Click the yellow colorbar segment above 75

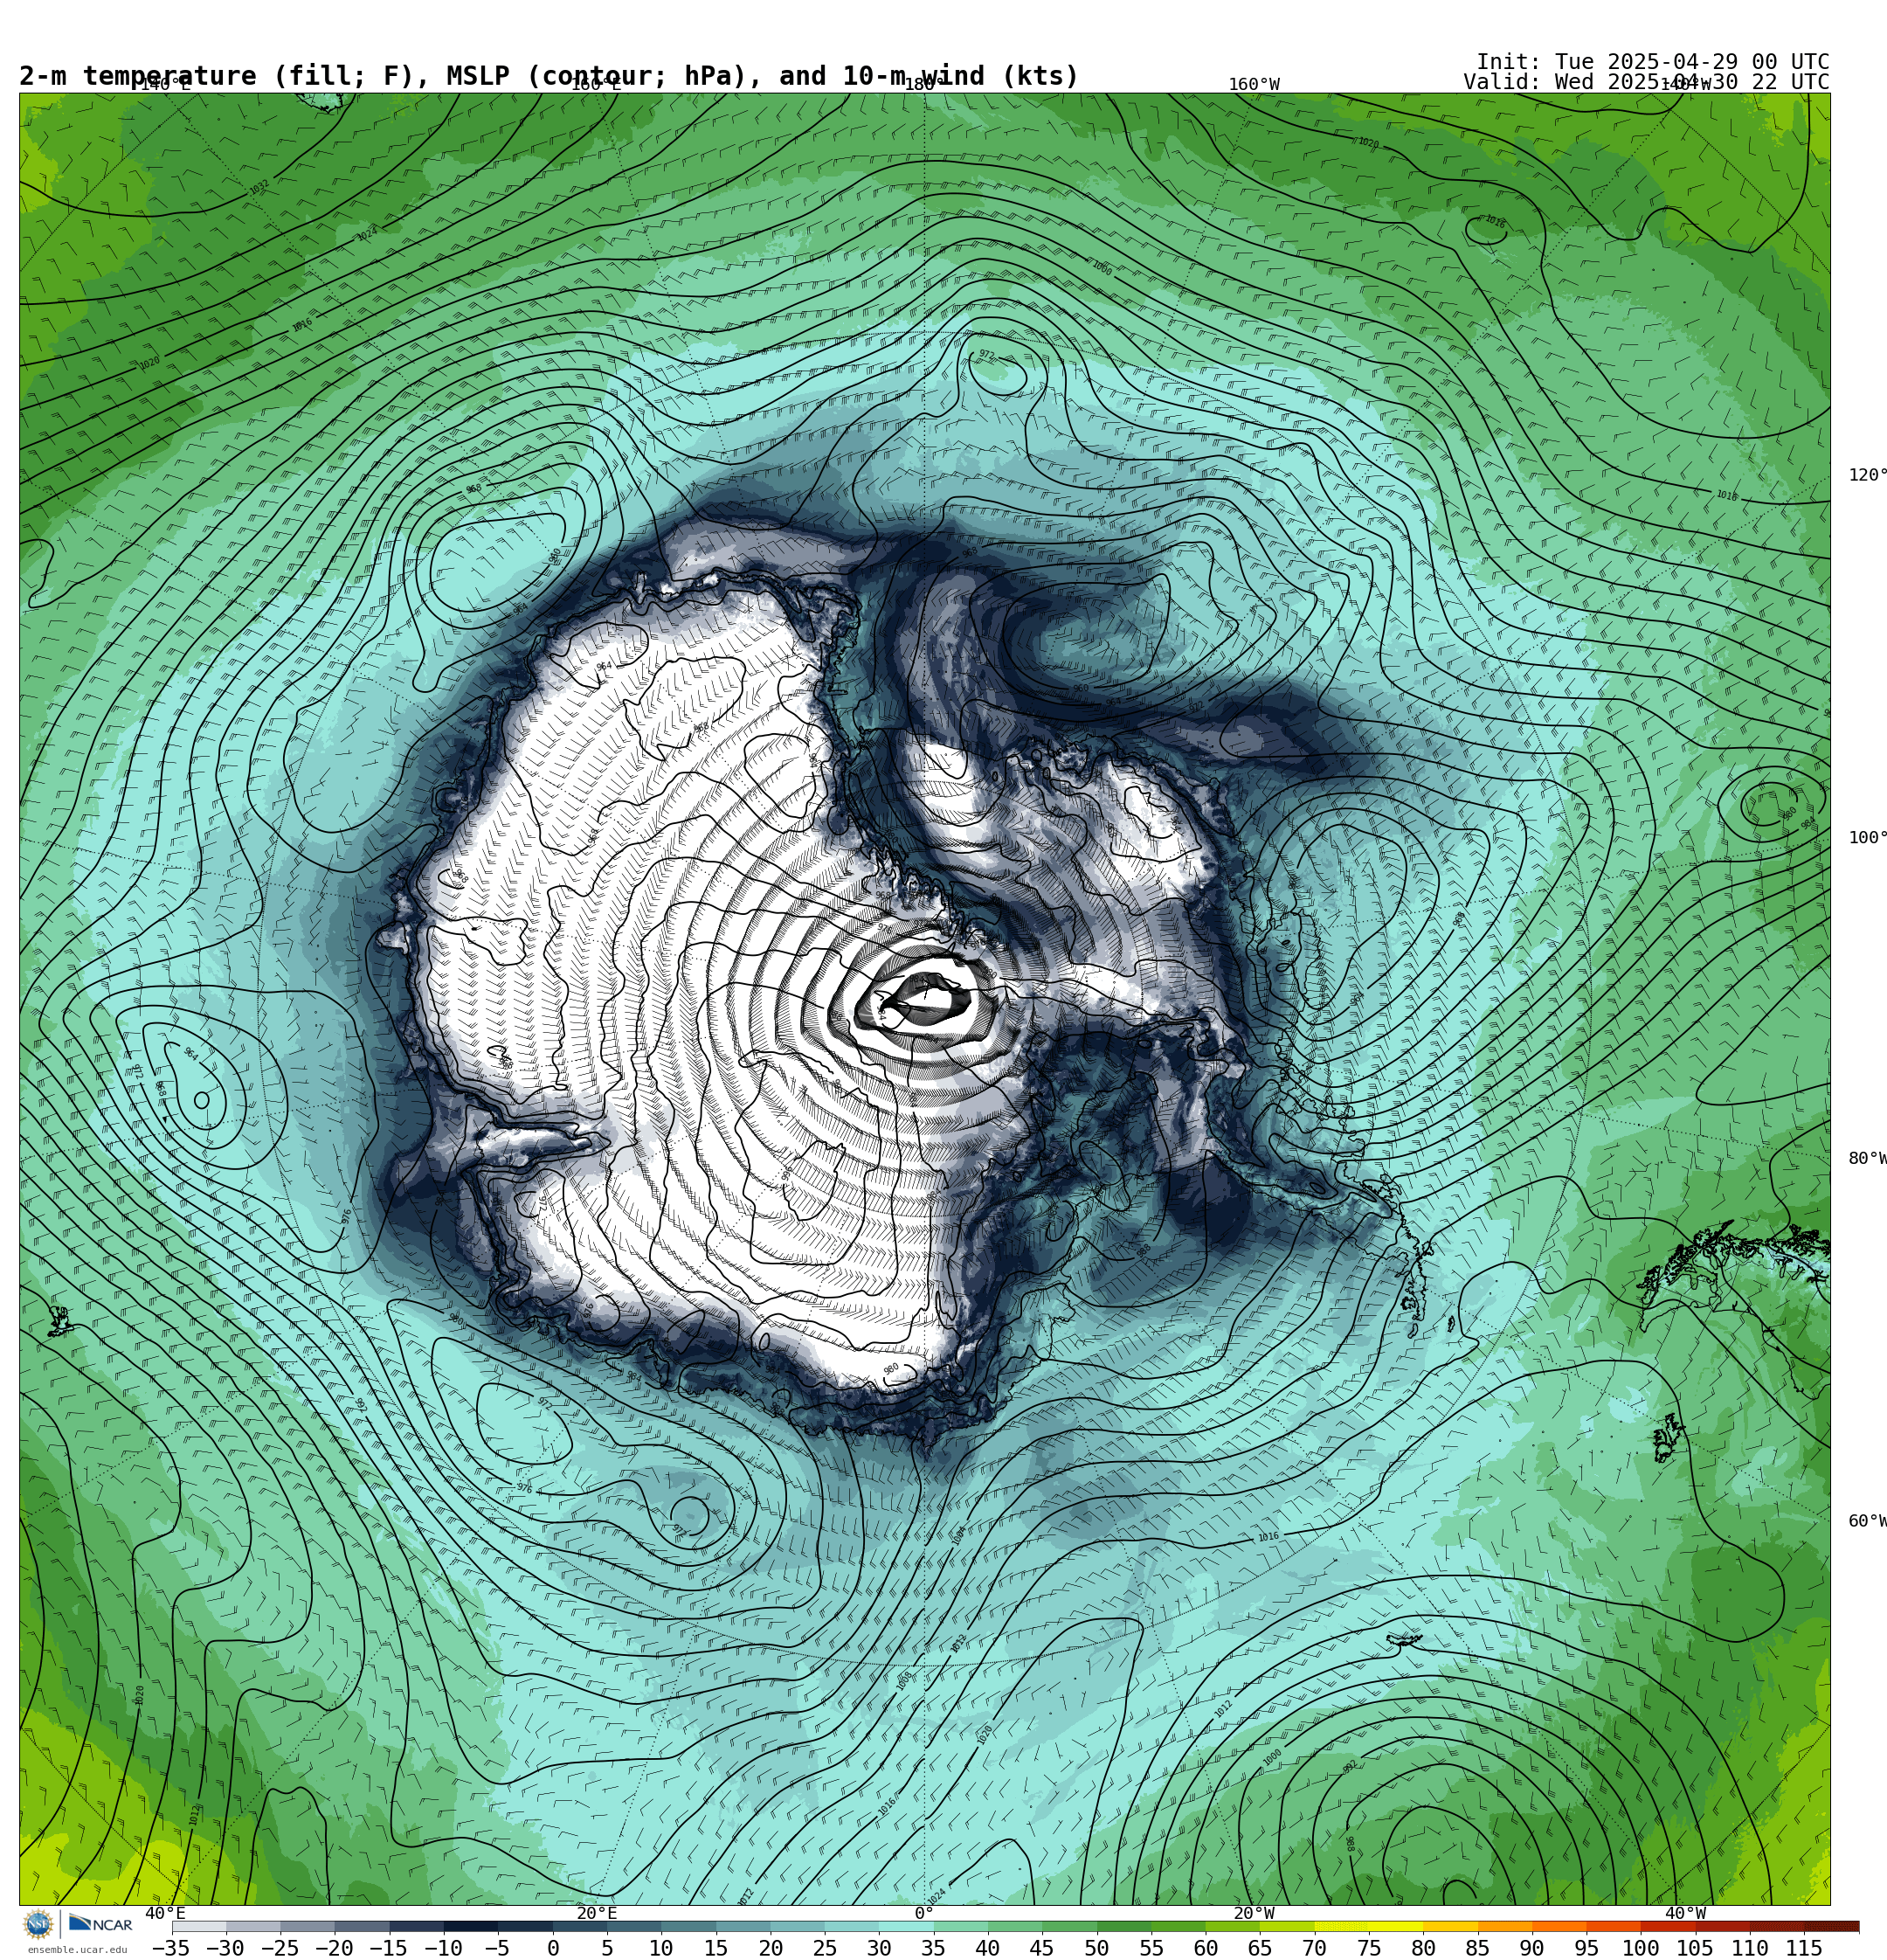1395,1927
